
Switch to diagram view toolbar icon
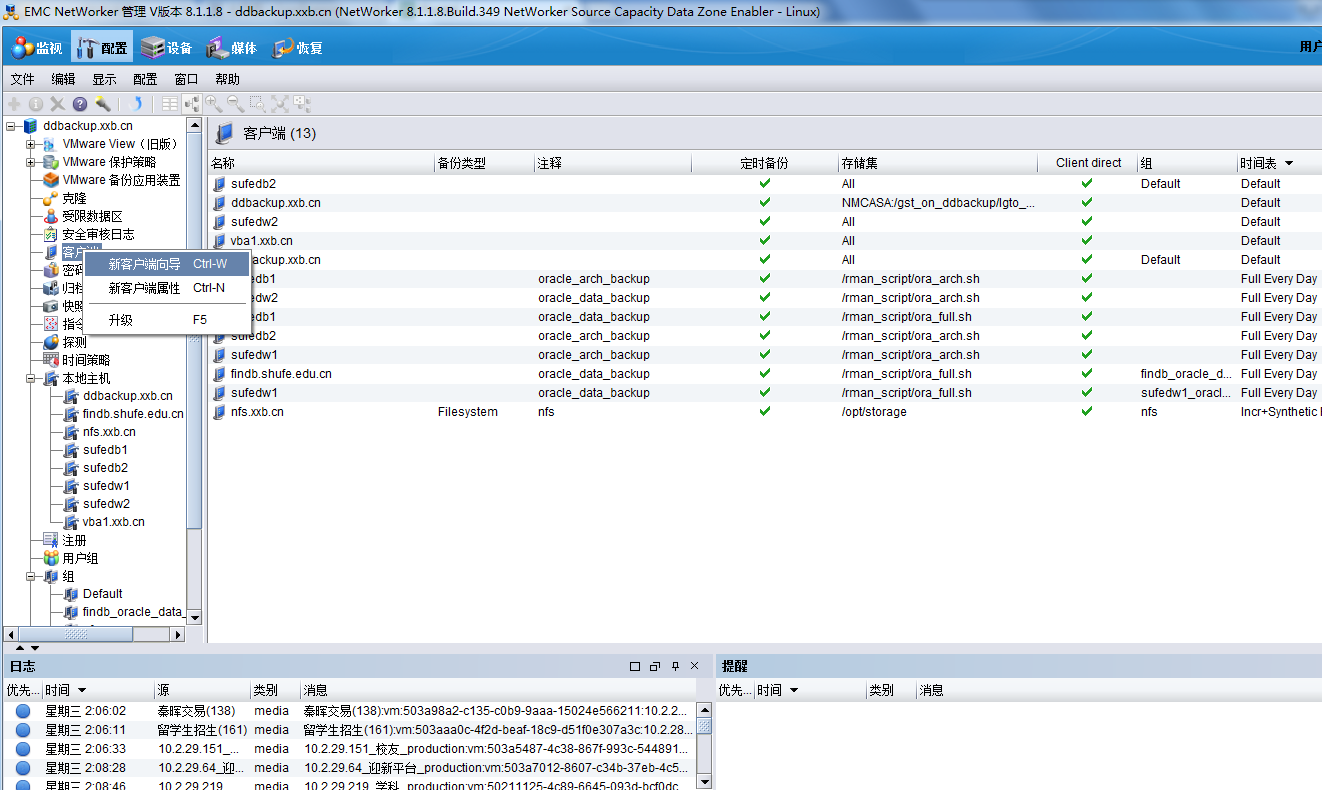[191, 103]
